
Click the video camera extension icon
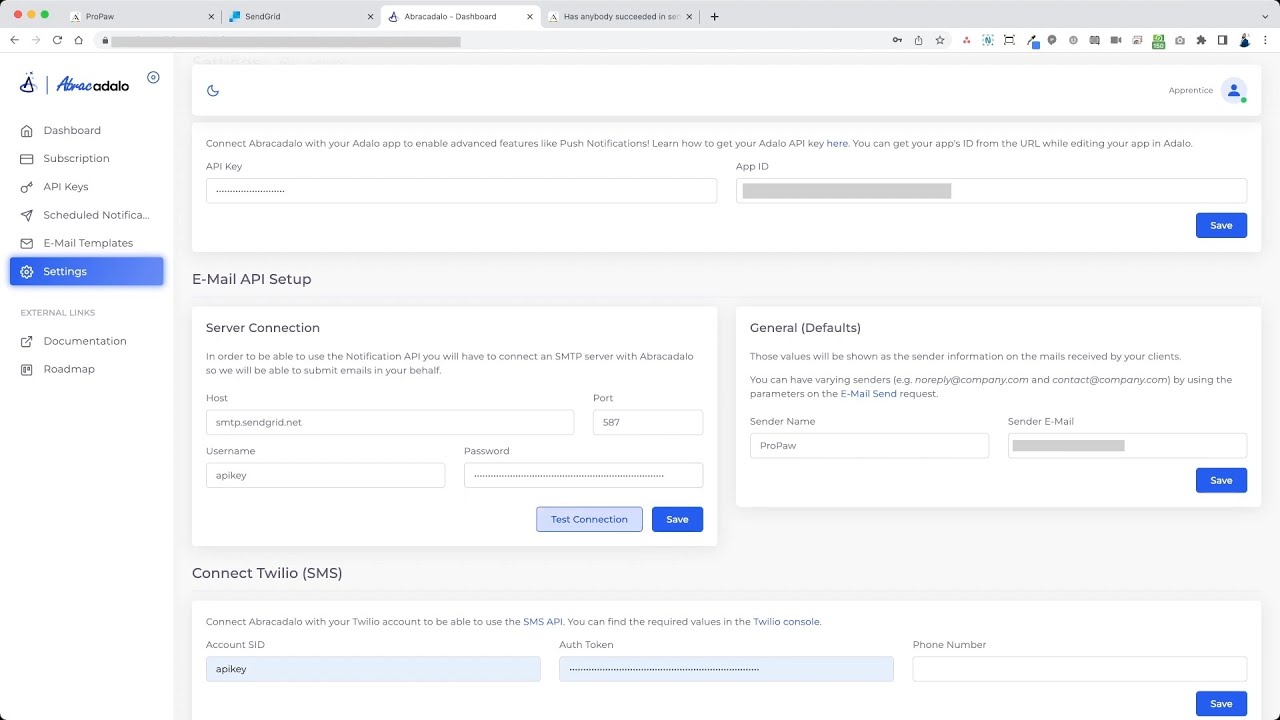pyautogui.click(x=1116, y=40)
